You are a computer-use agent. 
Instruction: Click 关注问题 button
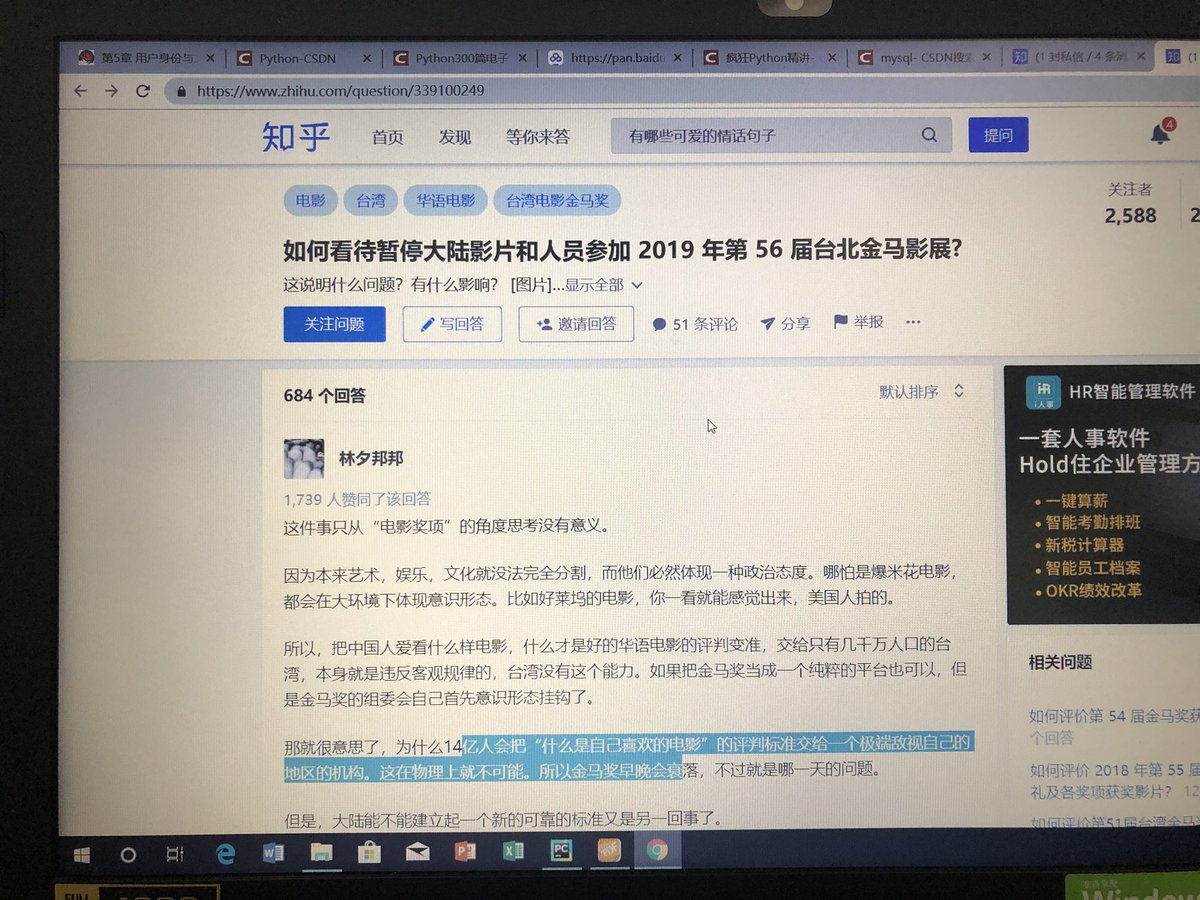334,324
